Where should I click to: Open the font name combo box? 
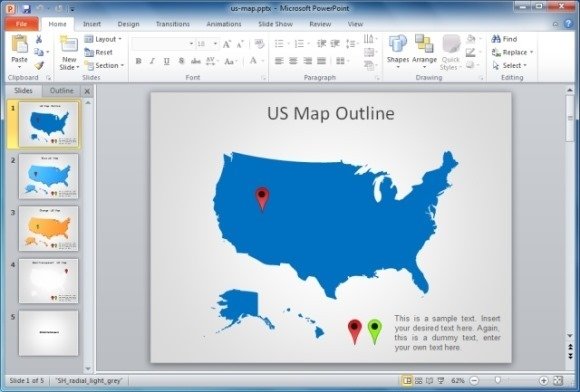point(163,44)
